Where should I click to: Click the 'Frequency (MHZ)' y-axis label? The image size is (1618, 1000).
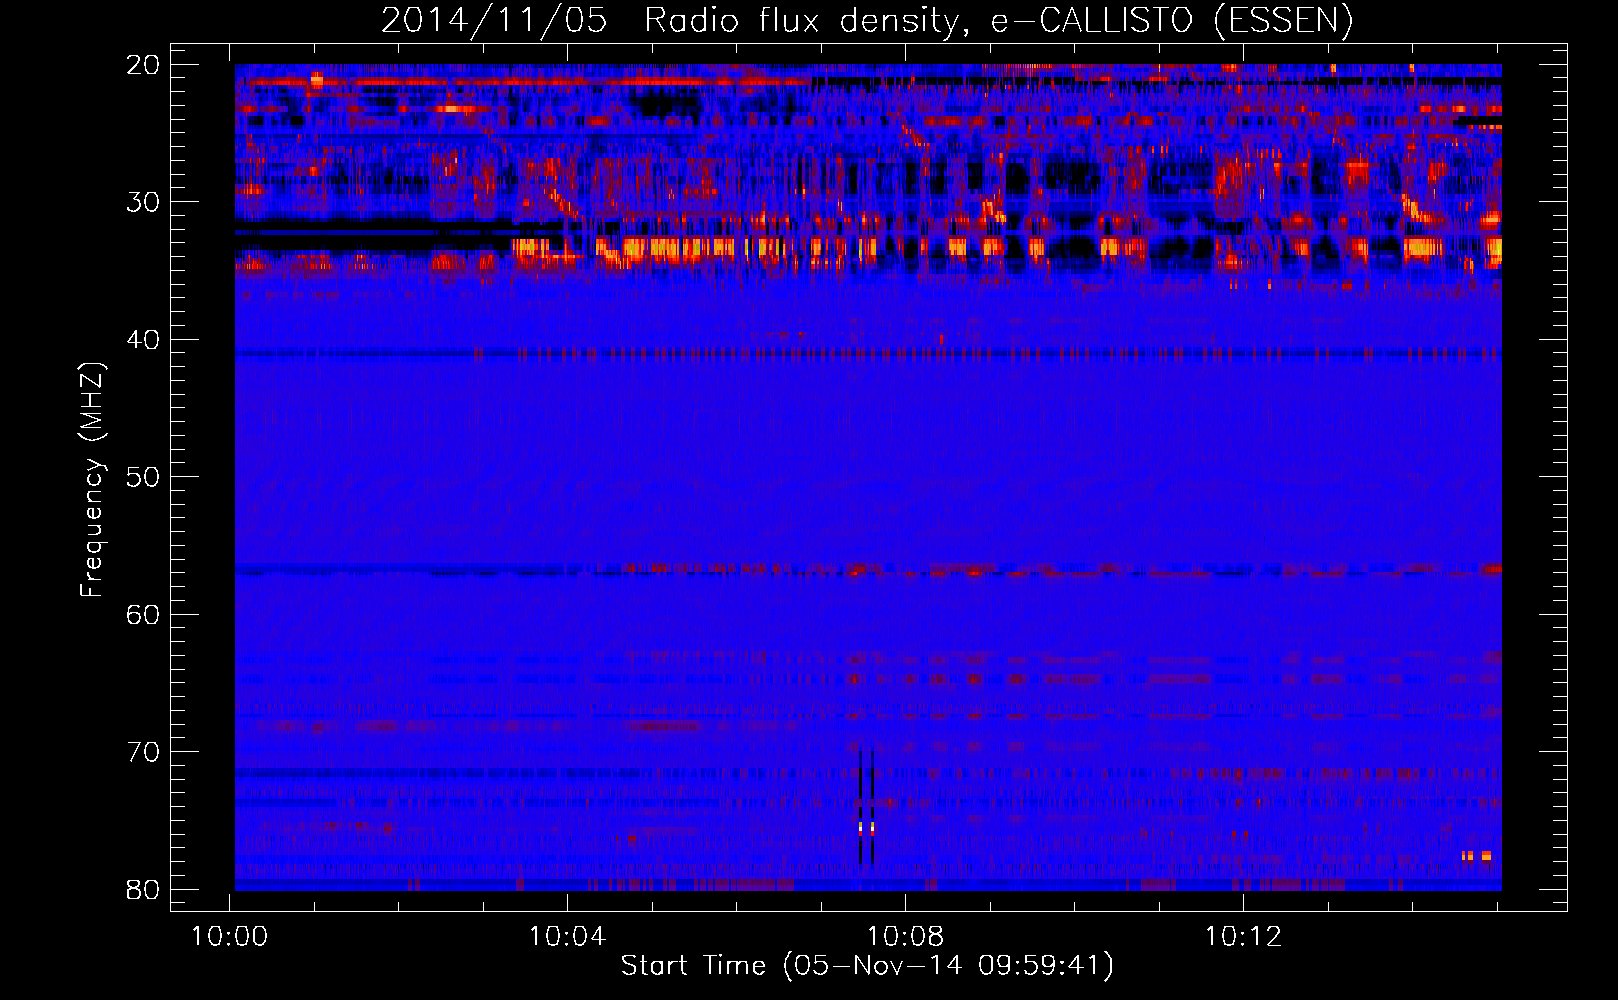coord(92,480)
